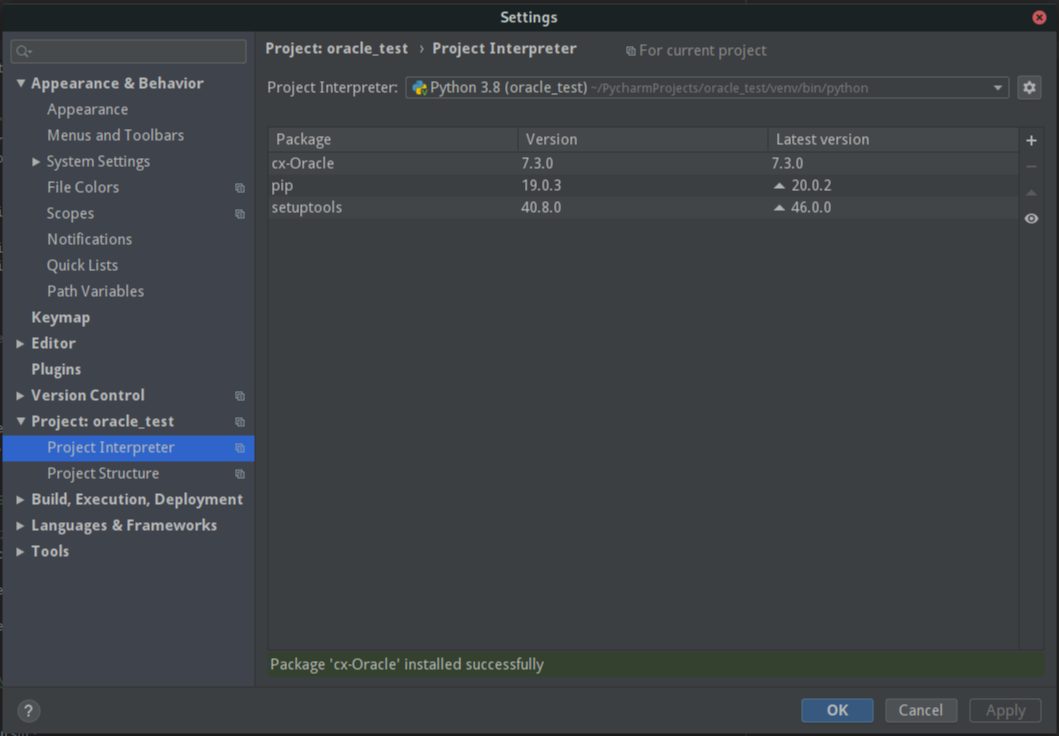Open Path Variables settings
The height and width of the screenshot is (736, 1059).
click(95, 292)
